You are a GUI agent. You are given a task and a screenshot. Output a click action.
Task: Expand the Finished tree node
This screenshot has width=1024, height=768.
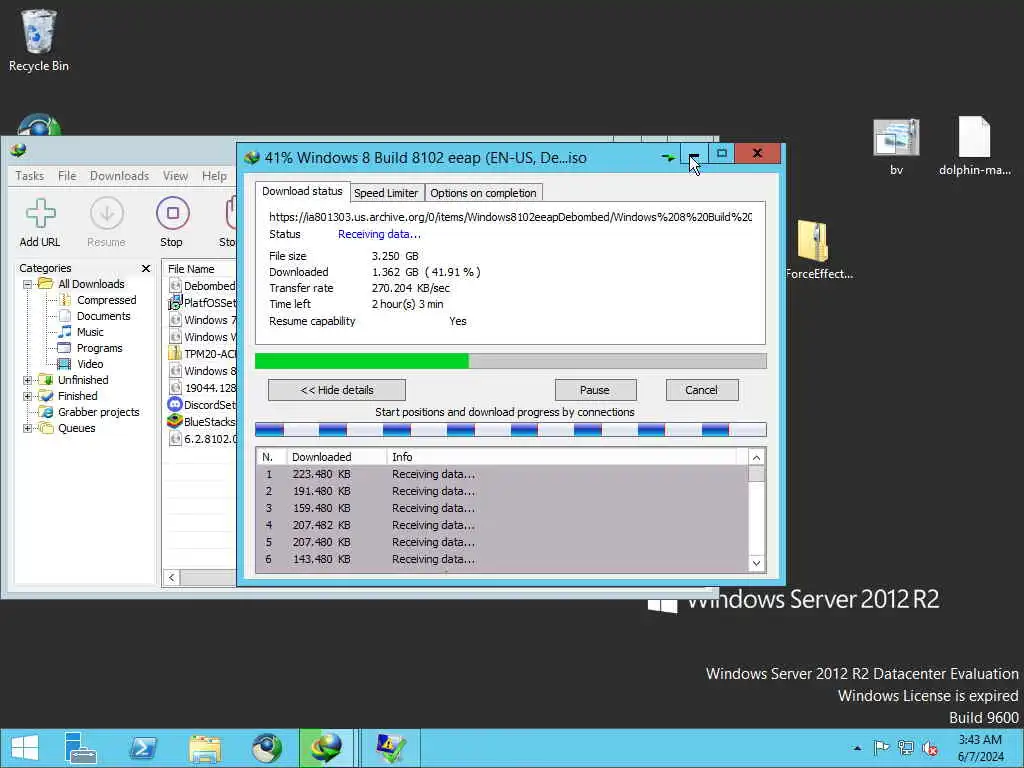[x=27, y=396]
